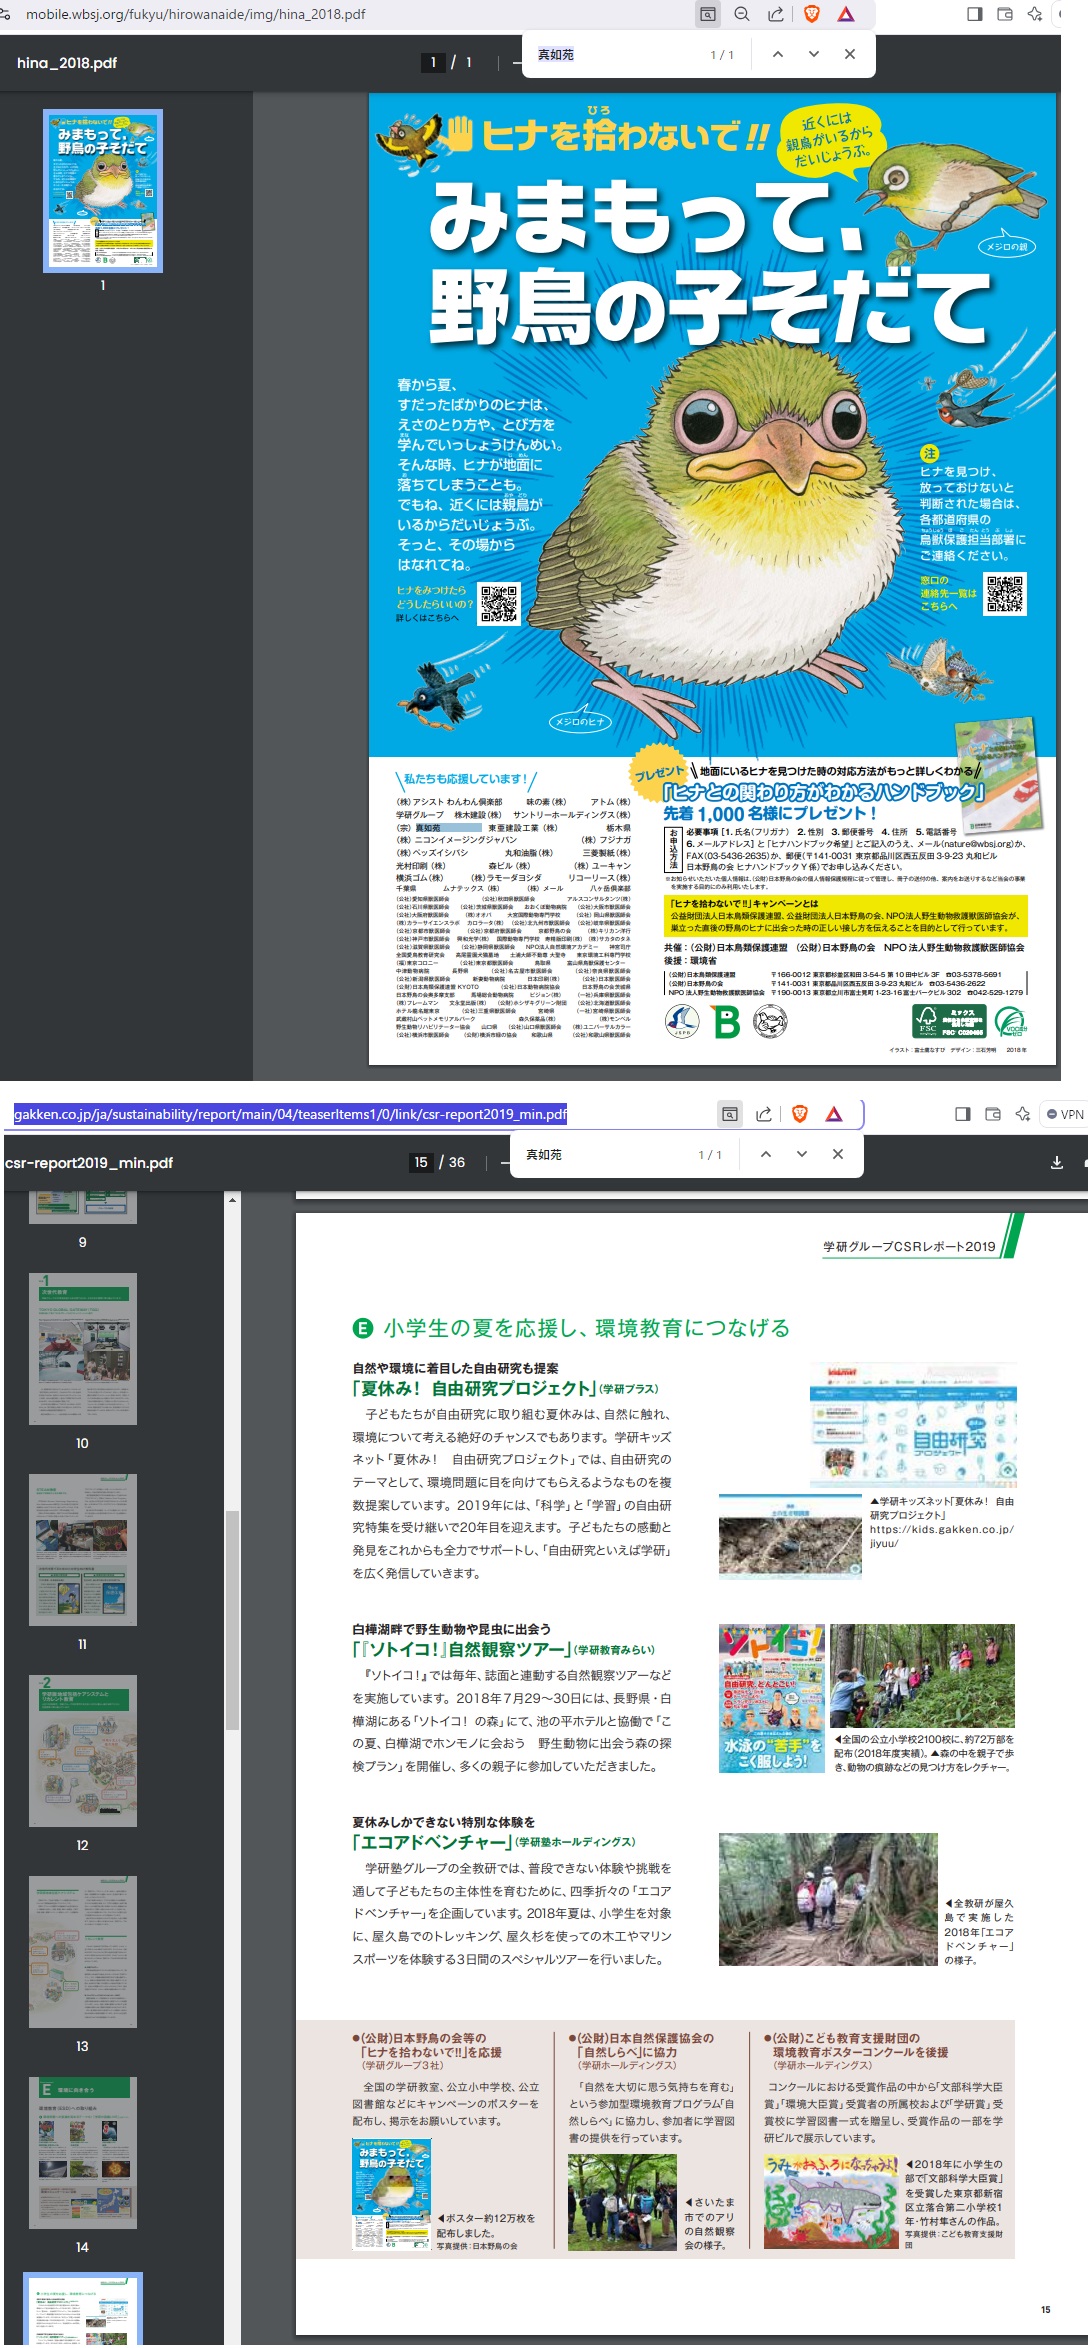
Task: Click the '/ 36' total pages text
Action: pos(452,1162)
